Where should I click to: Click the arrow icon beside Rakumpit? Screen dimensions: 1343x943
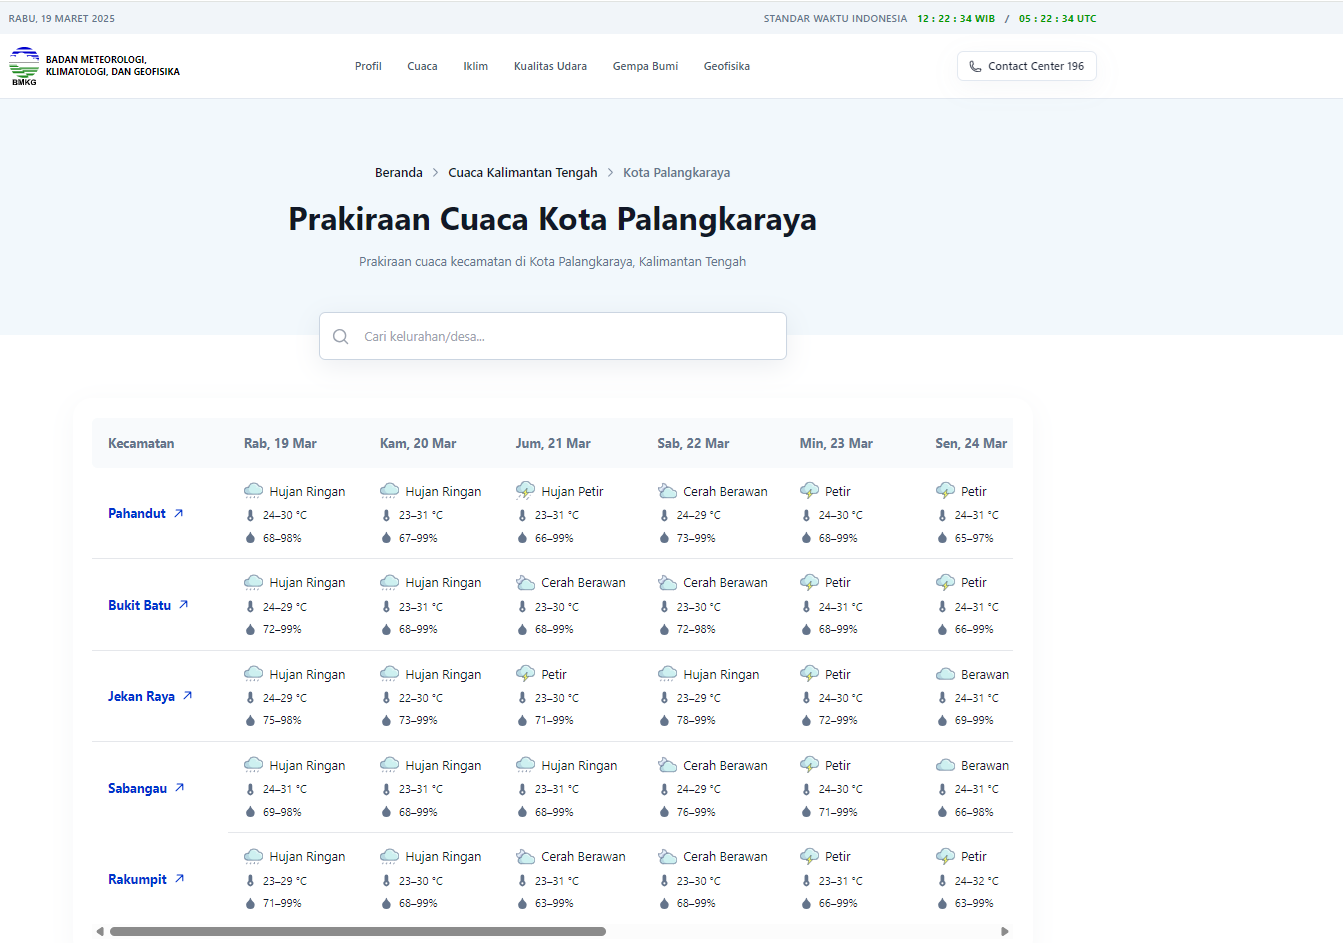coord(180,879)
